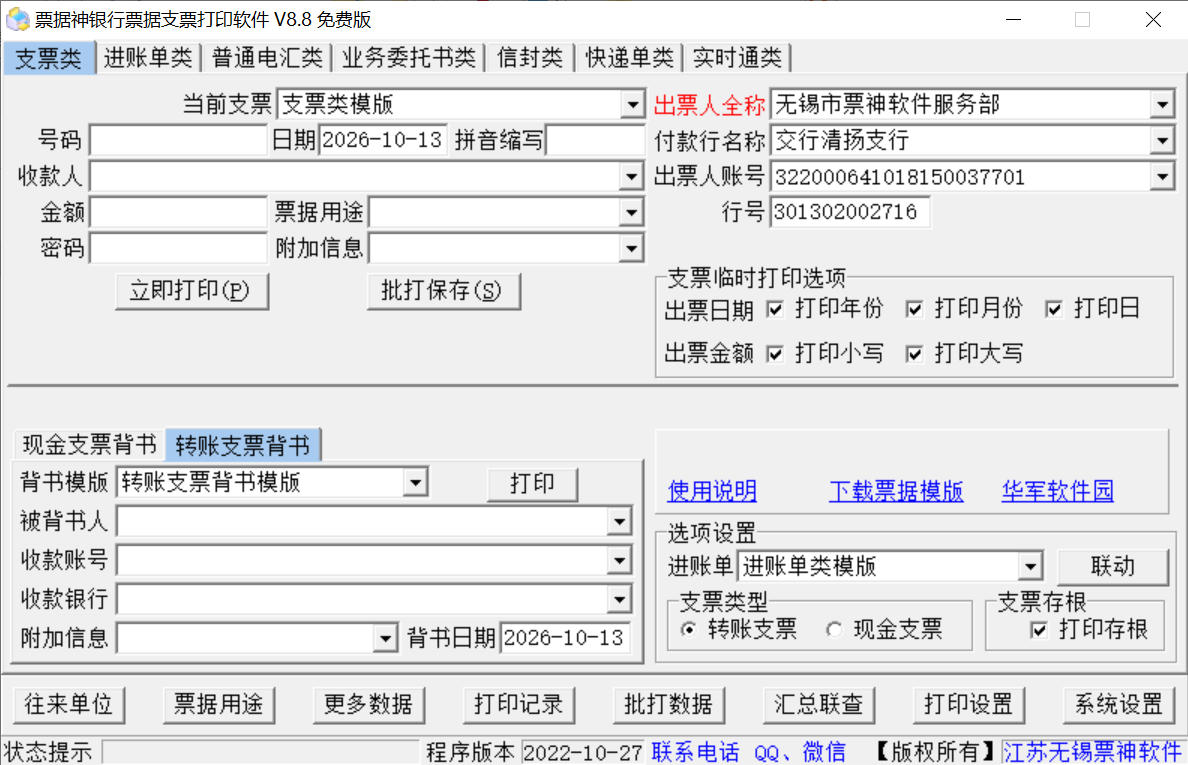The width and height of the screenshot is (1188, 765).
Task: Expand the 收款账号 dropdown
Action: [x=619, y=561]
